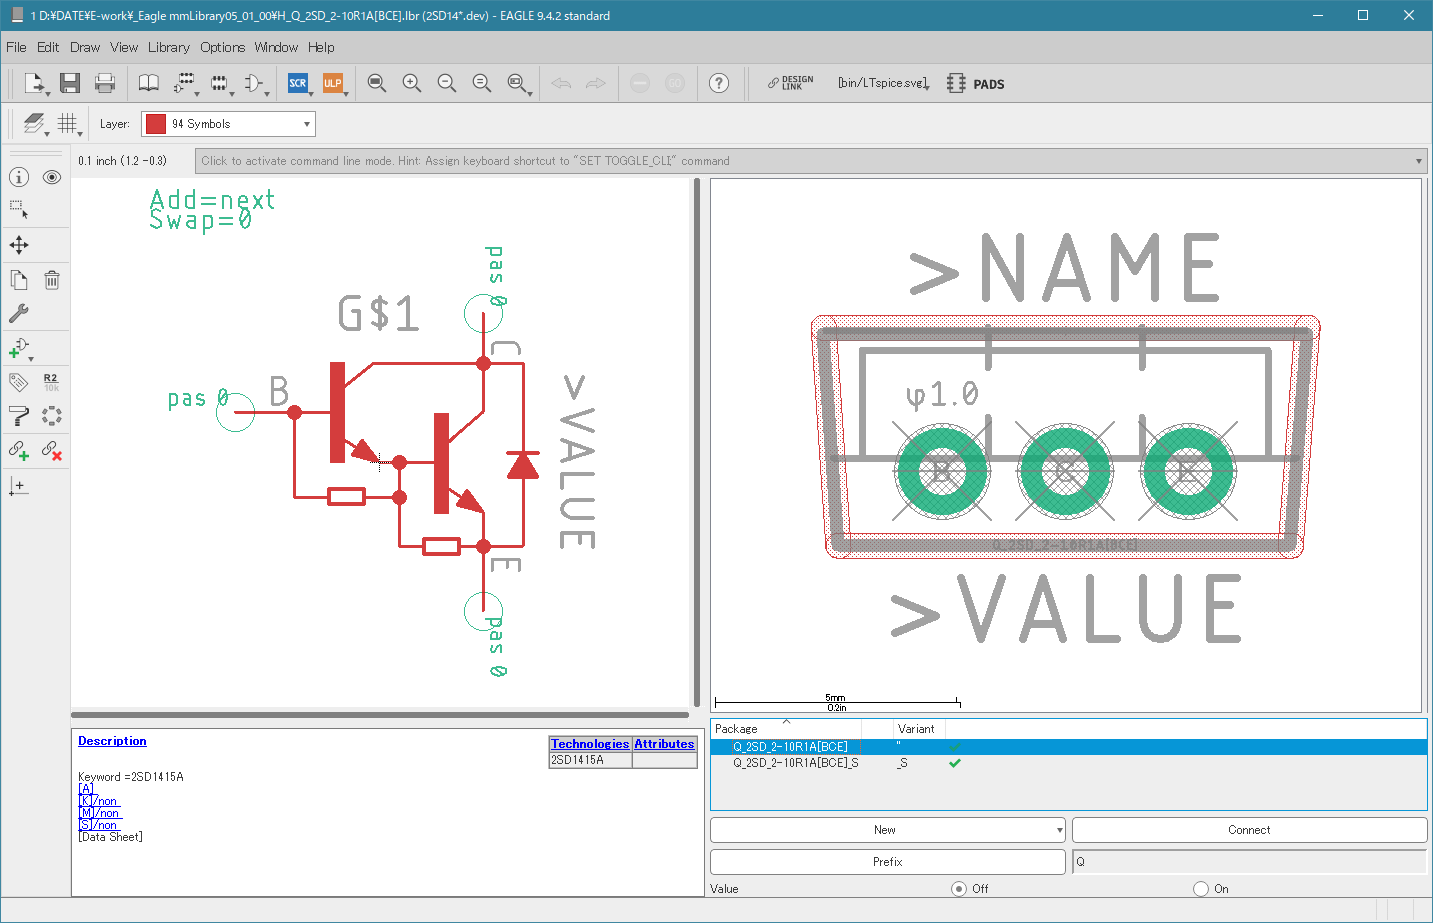Click the Help question mark icon
Image resolution: width=1433 pixels, height=923 pixels.
pyautogui.click(x=718, y=83)
